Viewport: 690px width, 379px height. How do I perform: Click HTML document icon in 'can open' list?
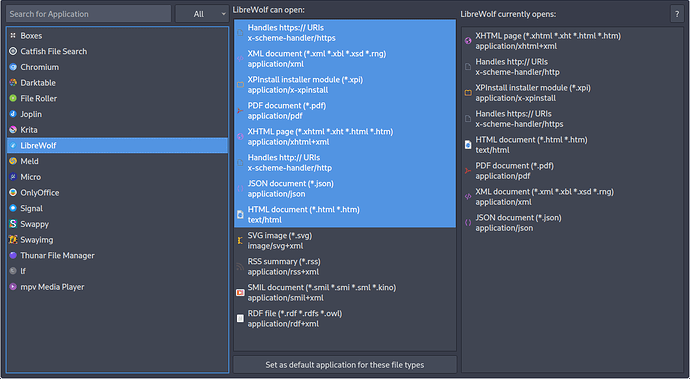coord(240,214)
